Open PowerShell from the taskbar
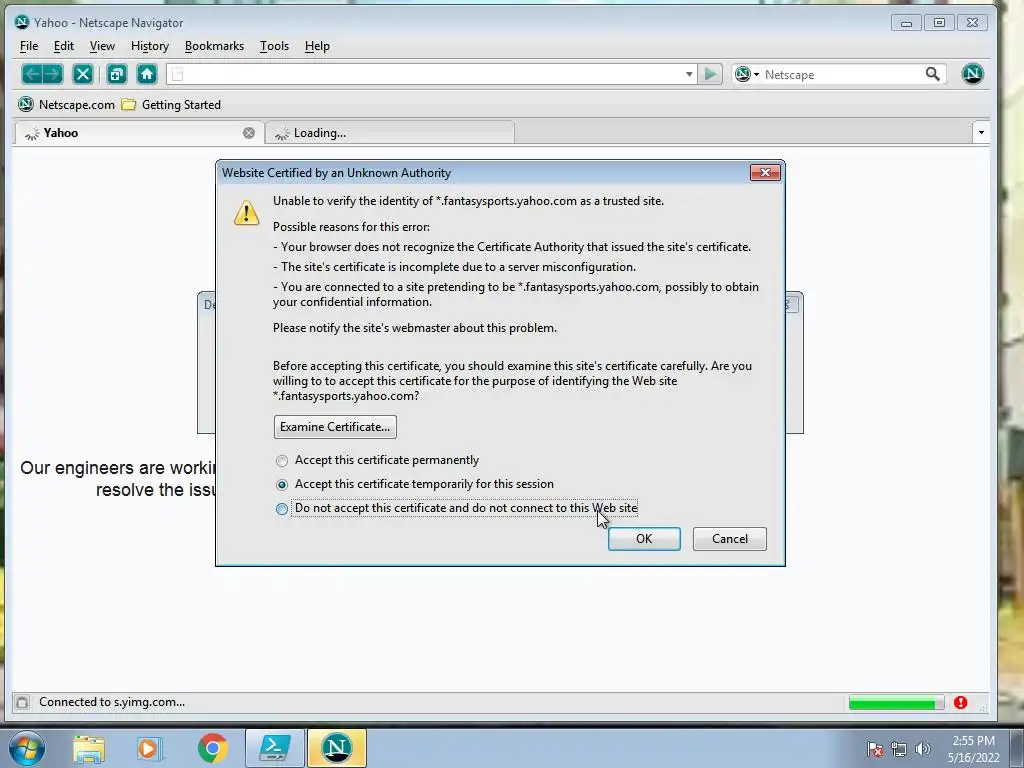Image resolution: width=1024 pixels, height=768 pixels. (x=275, y=748)
